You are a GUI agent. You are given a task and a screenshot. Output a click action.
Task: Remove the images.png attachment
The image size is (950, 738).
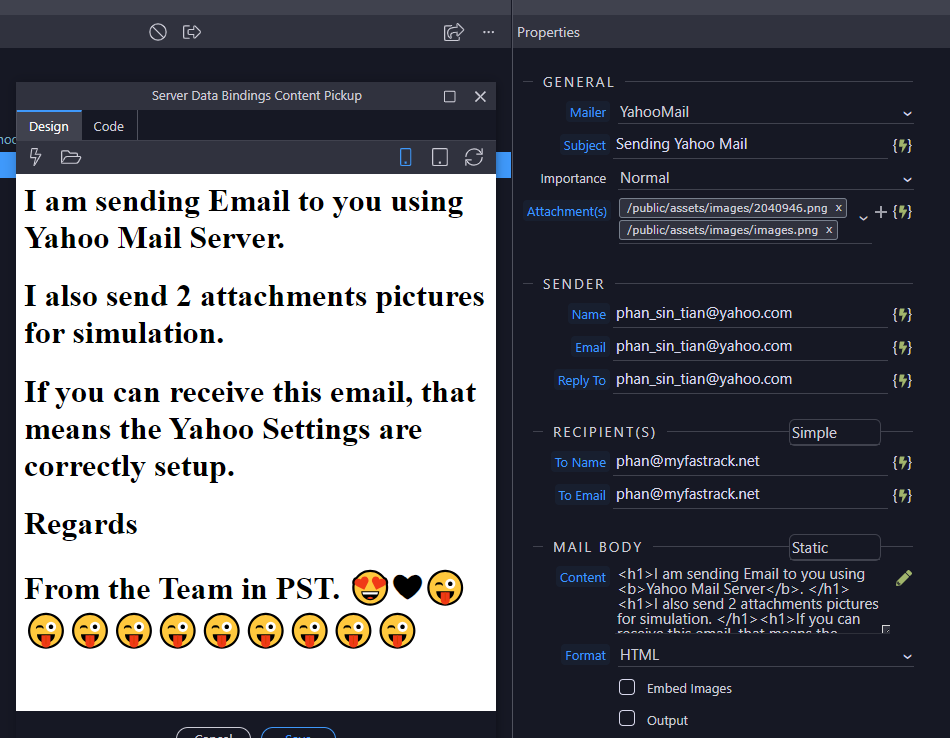click(829, 230)
